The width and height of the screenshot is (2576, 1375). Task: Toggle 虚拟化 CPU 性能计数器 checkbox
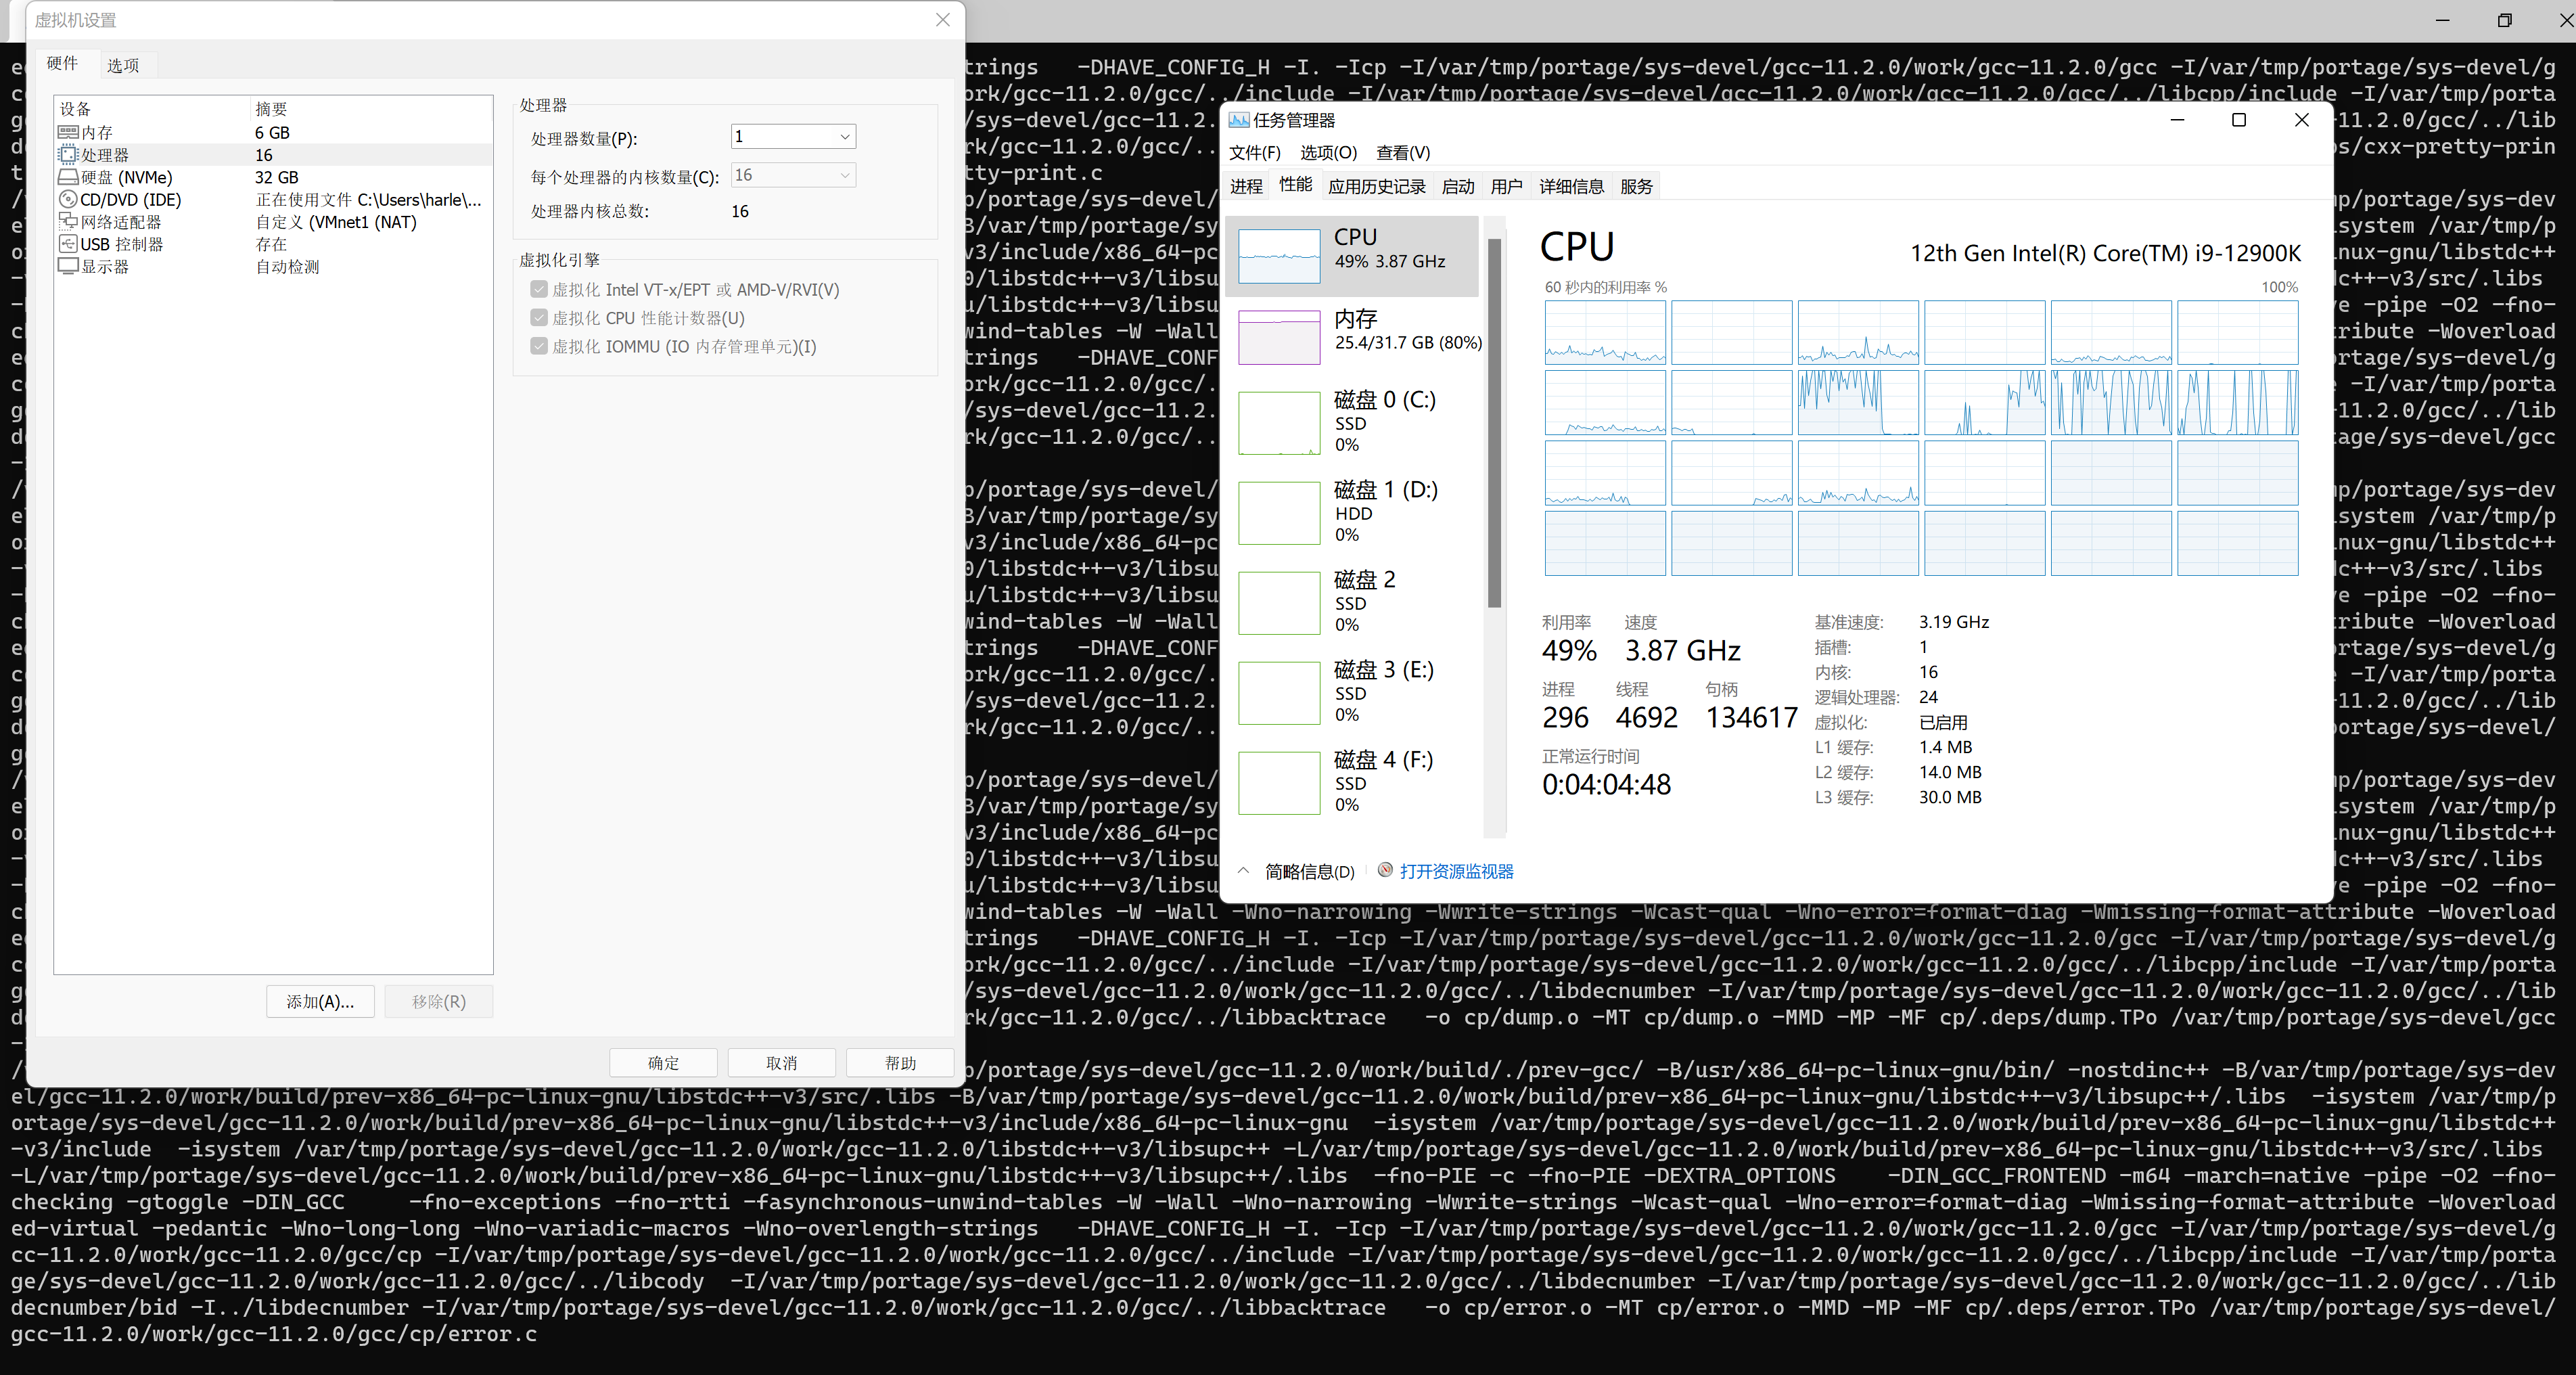click(539, 318)
